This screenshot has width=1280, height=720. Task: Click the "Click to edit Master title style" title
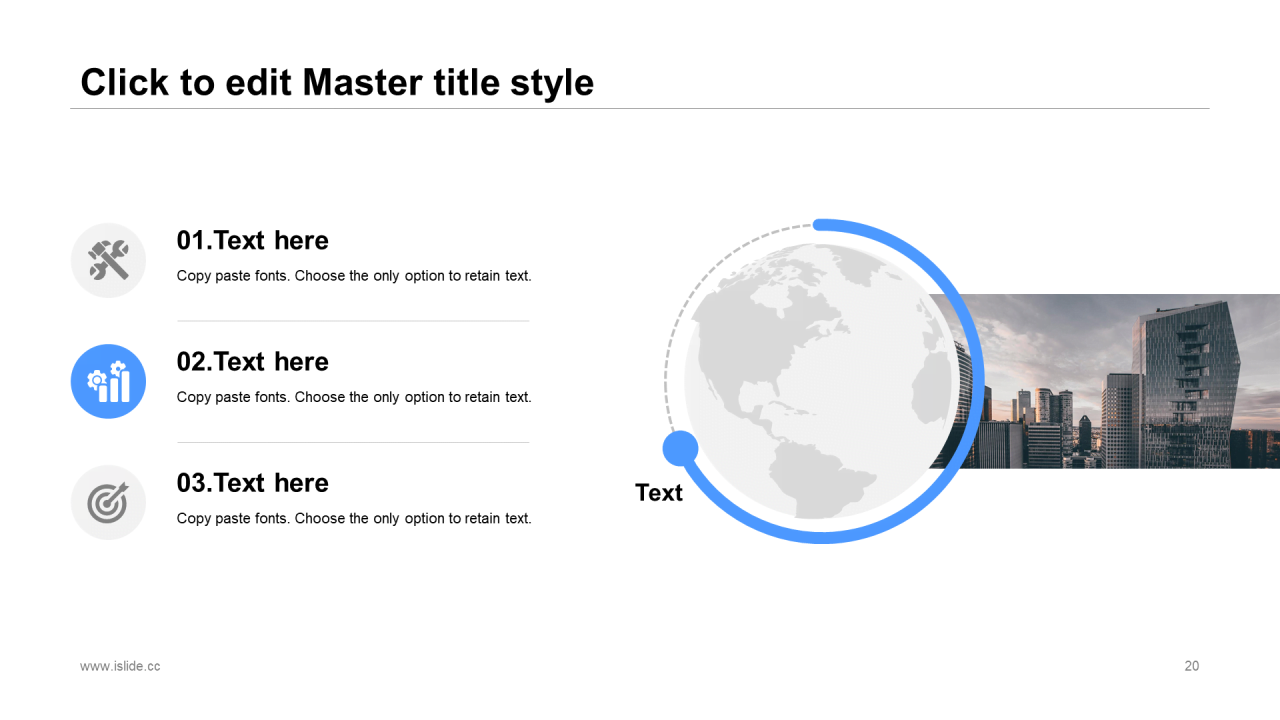(x=337, y=82)
